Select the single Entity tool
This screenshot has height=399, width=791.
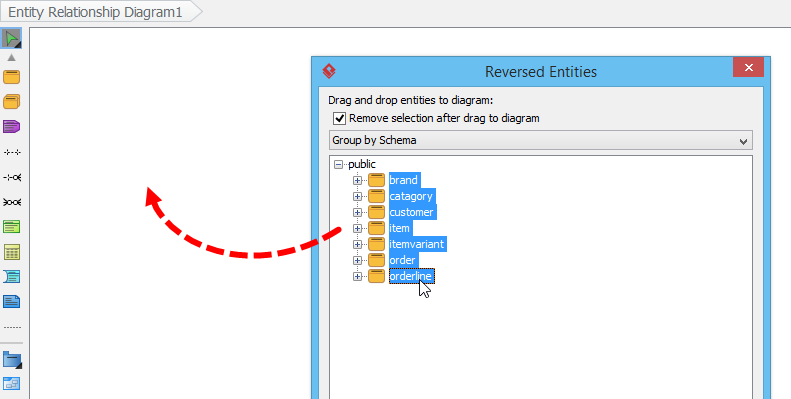(x=12, y=77)
